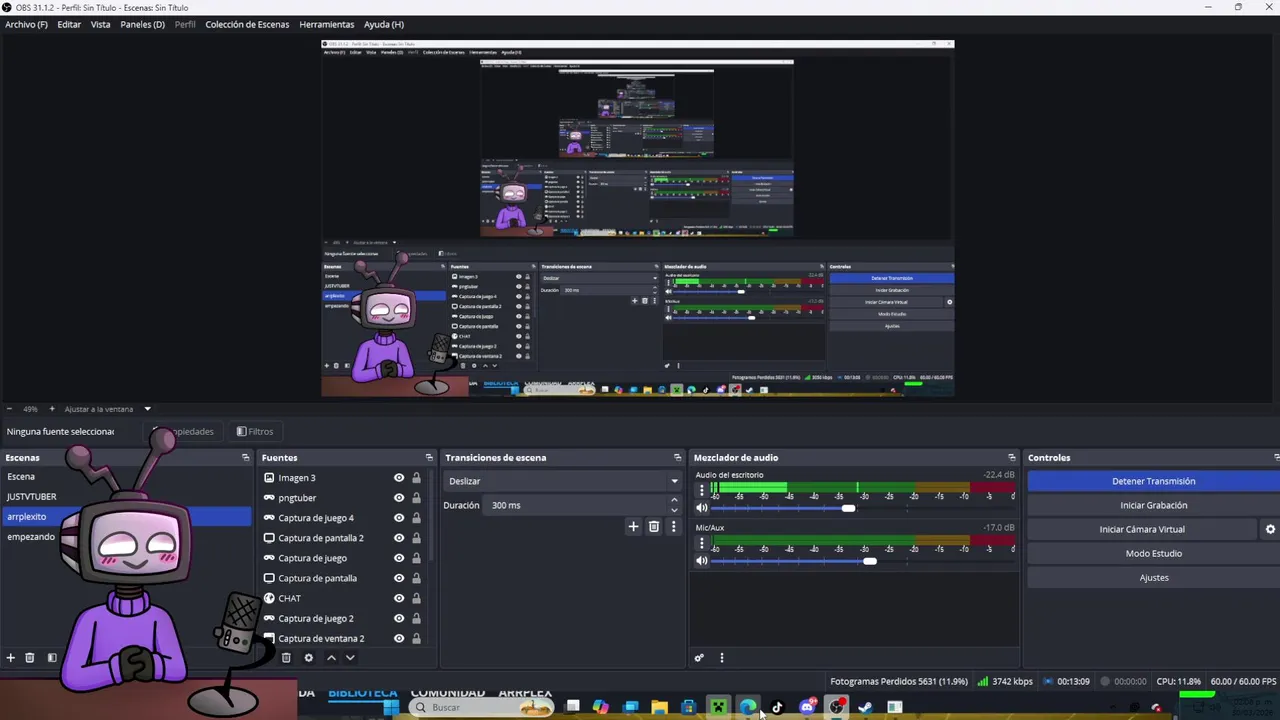1280x720 pixels.
Task: Click the Windows taskbar Buscar box
Action: pyautogui.click(x=480, y=707)
